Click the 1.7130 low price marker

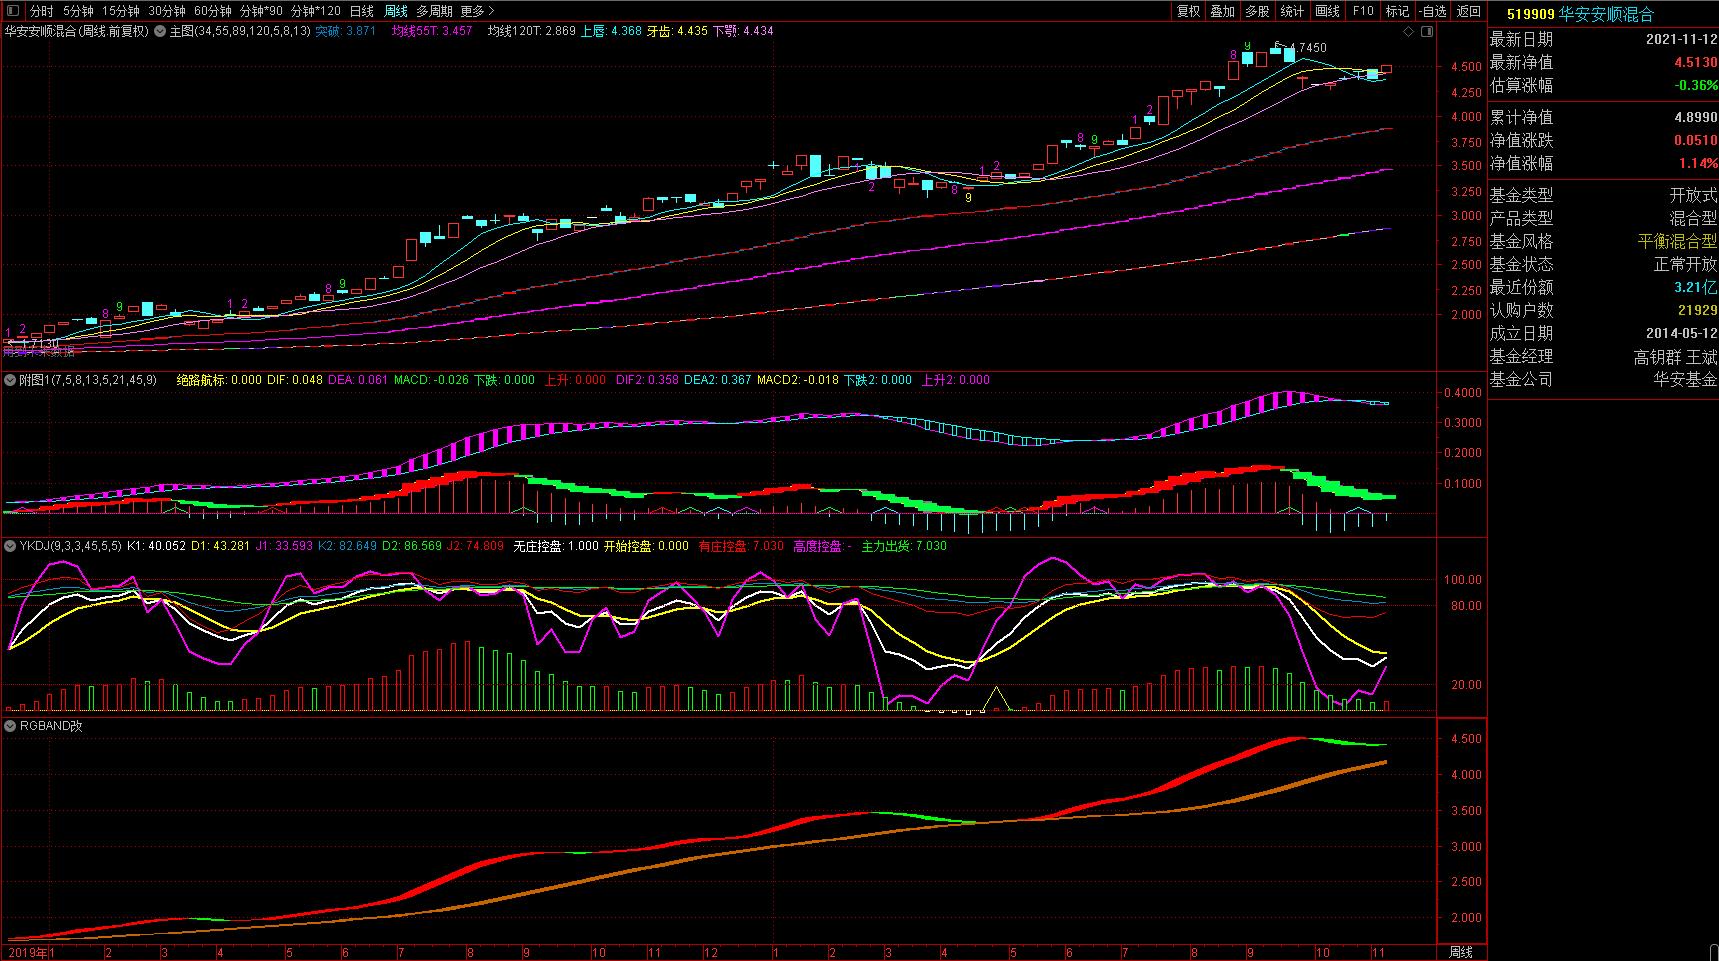point(40,342)
